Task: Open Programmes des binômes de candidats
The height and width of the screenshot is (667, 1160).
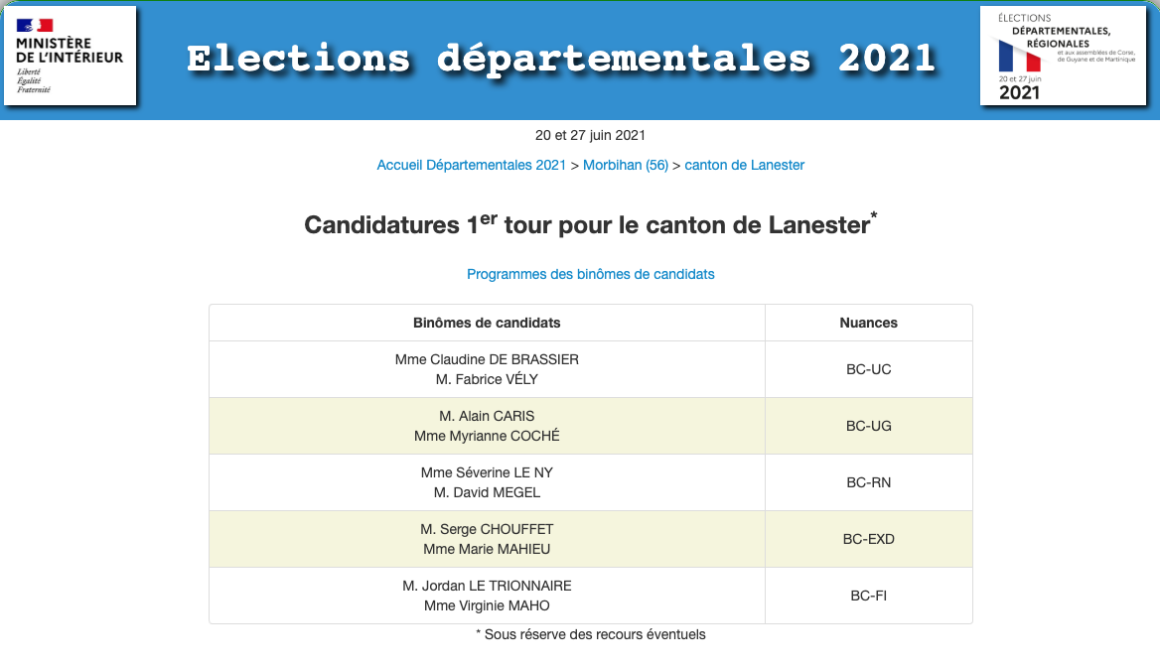Action: coord(590,274)
